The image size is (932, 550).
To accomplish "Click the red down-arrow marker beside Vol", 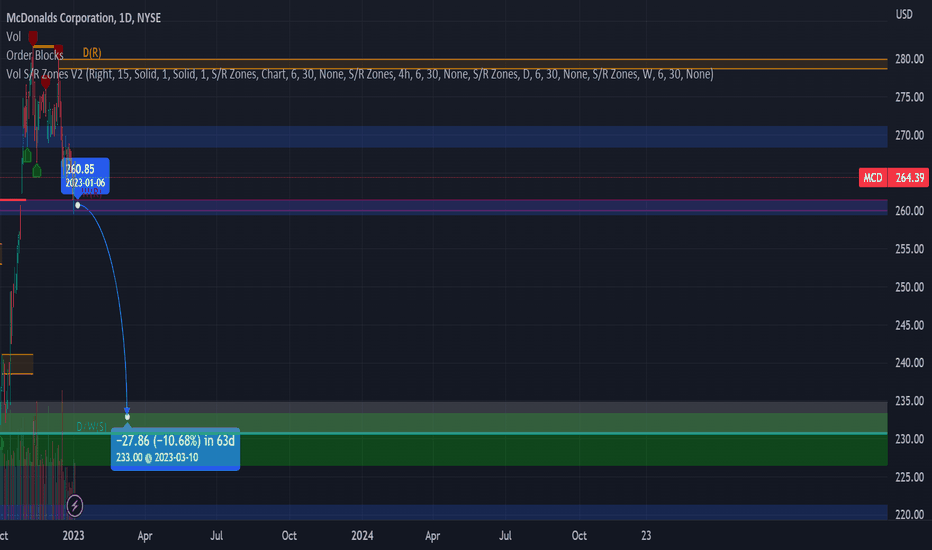I will click(x=33, y=37).
